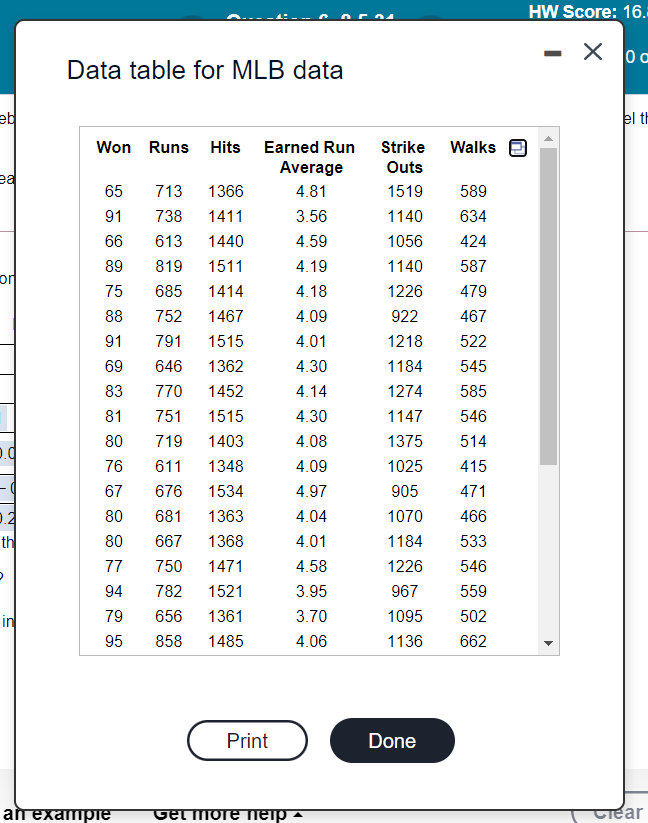Select the Walks value 589
This screenshot has width=648, height=823.
[x=473, y=191]
